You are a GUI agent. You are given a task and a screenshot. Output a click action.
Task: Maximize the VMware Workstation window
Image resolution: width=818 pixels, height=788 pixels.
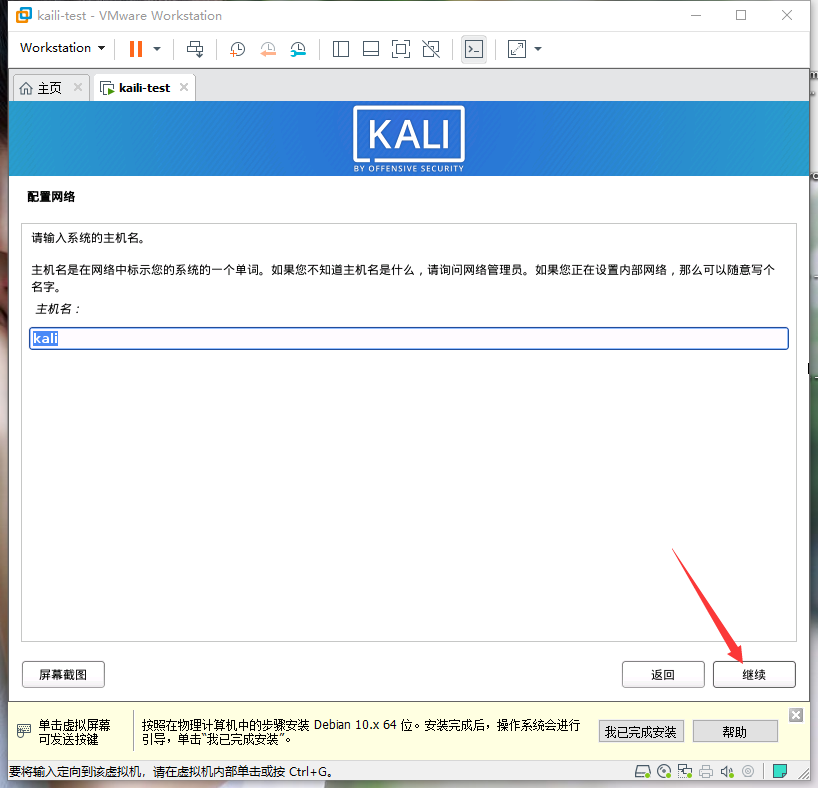click(741, 16)
